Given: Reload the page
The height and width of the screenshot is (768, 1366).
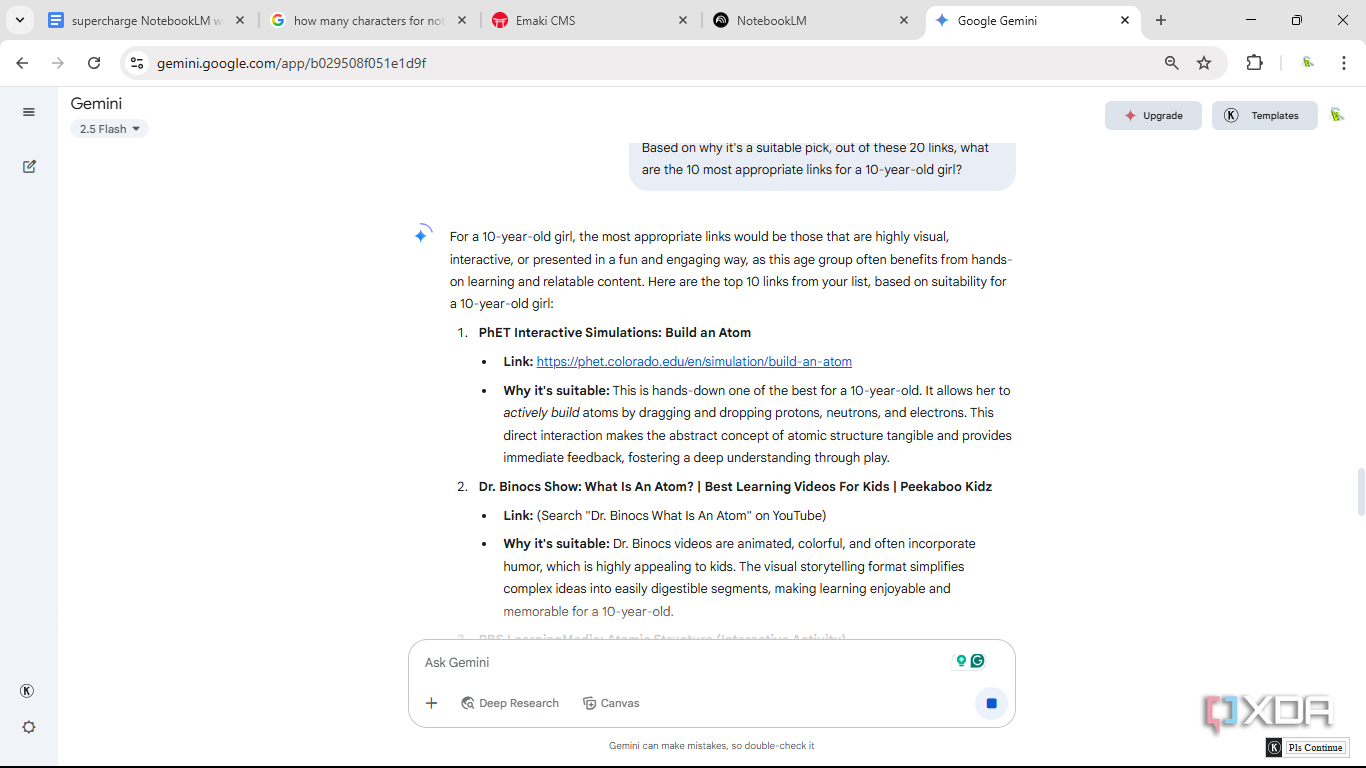Looking at the screenshot, I should 94,63.
